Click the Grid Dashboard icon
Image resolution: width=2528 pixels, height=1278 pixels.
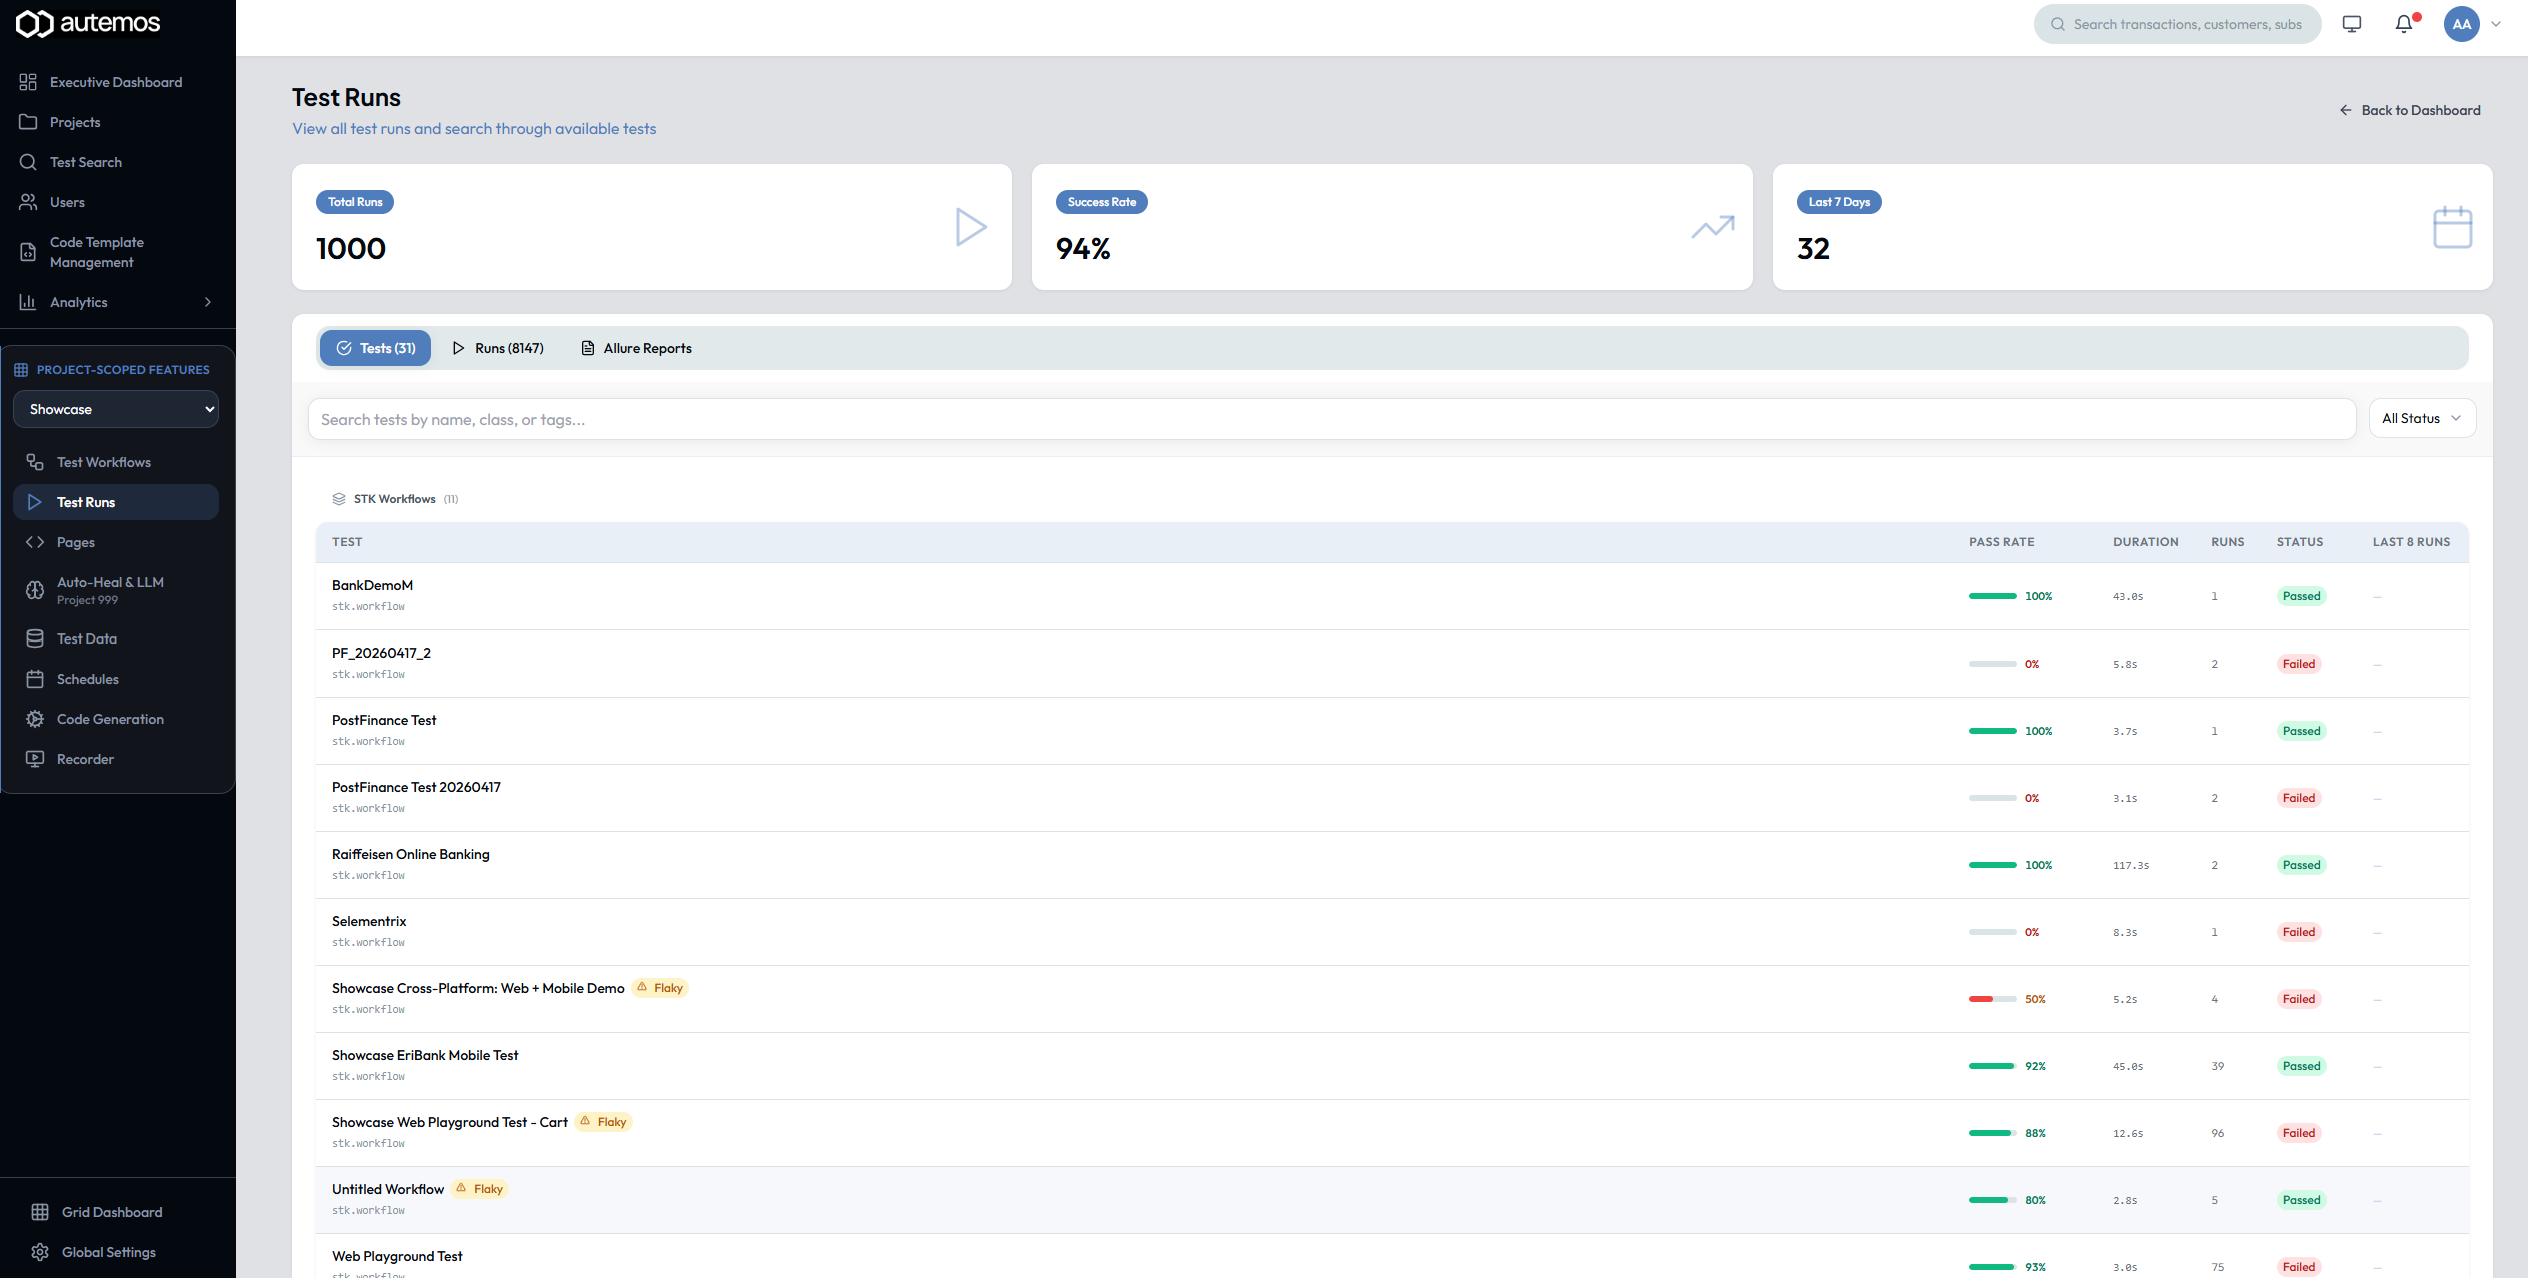point(40,1212)
